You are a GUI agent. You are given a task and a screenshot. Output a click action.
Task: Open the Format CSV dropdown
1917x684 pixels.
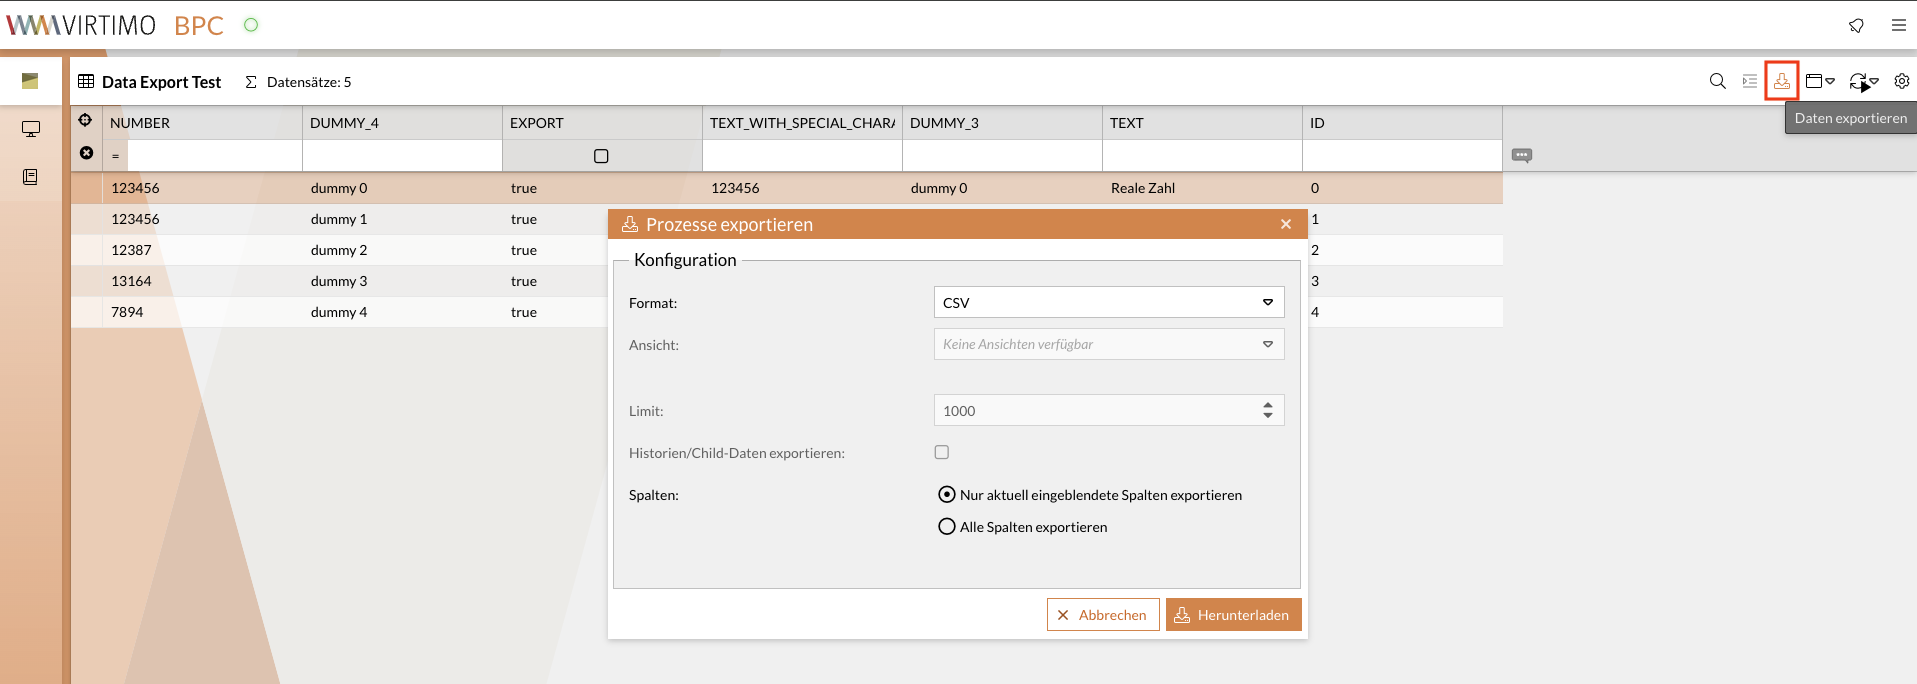click(x=1108, y=302)
